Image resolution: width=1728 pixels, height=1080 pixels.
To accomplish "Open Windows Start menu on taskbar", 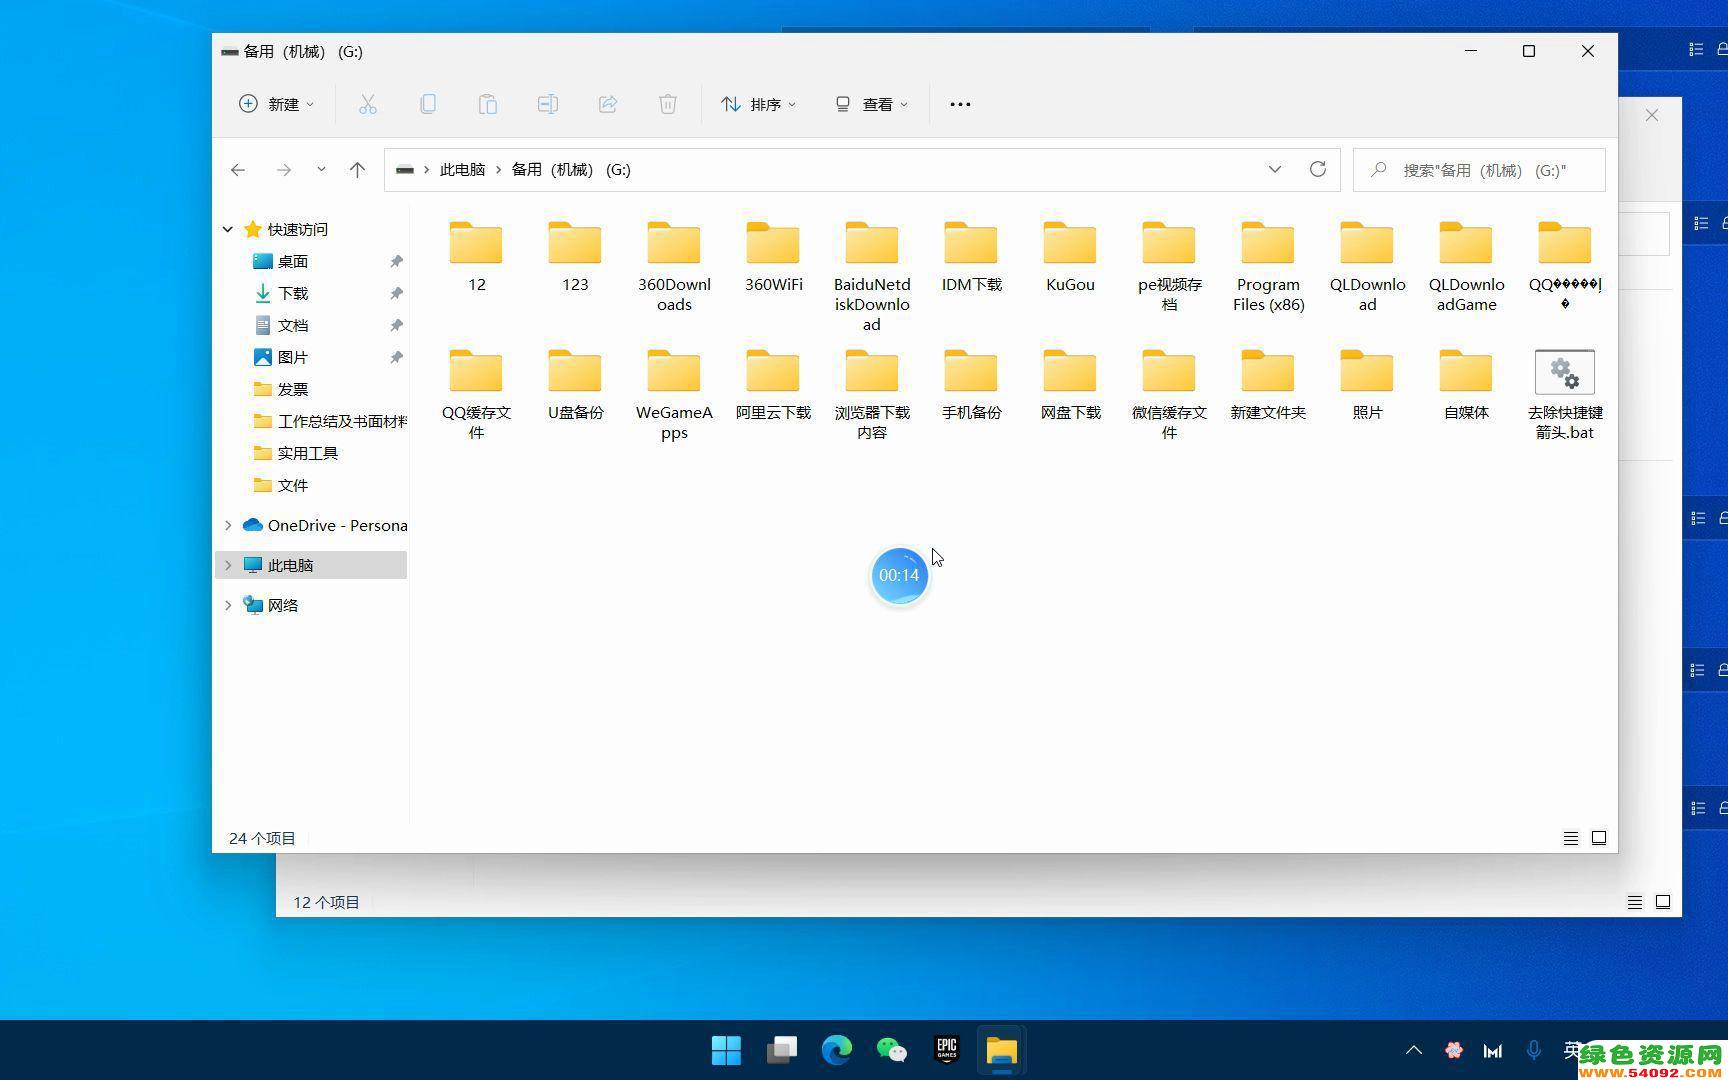I will click(727, 1050).
